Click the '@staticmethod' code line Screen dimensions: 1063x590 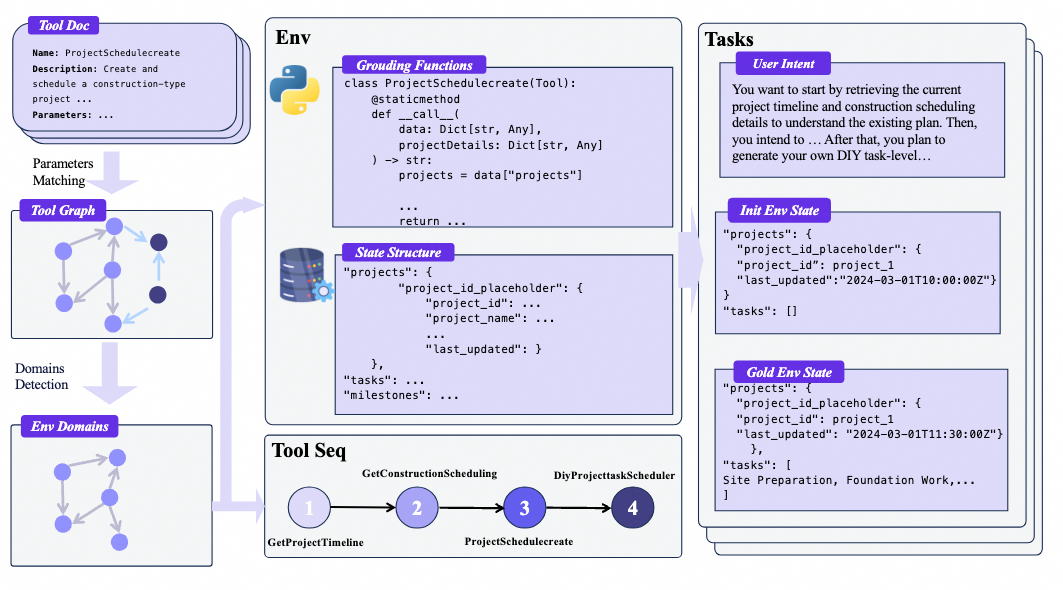[x=415, y=99]
